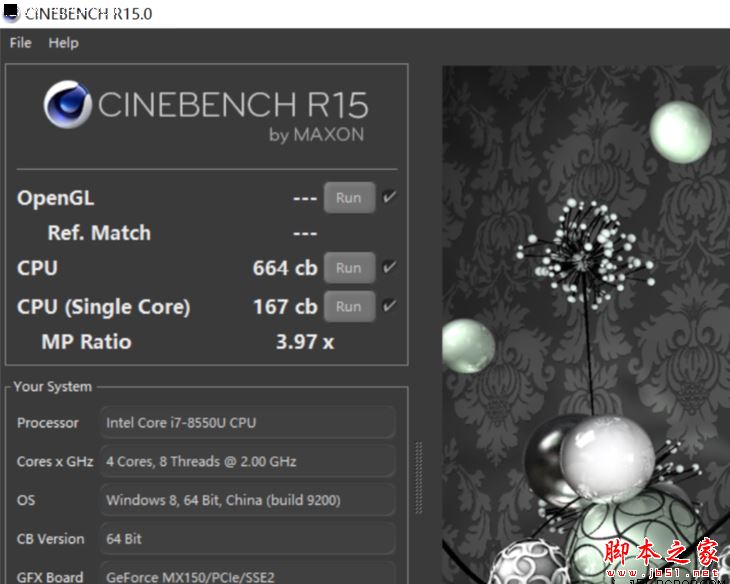This screenshot has height=584, width=730.
Task: Toggle the OpenGL test checkbox
Action: point(389,197)
